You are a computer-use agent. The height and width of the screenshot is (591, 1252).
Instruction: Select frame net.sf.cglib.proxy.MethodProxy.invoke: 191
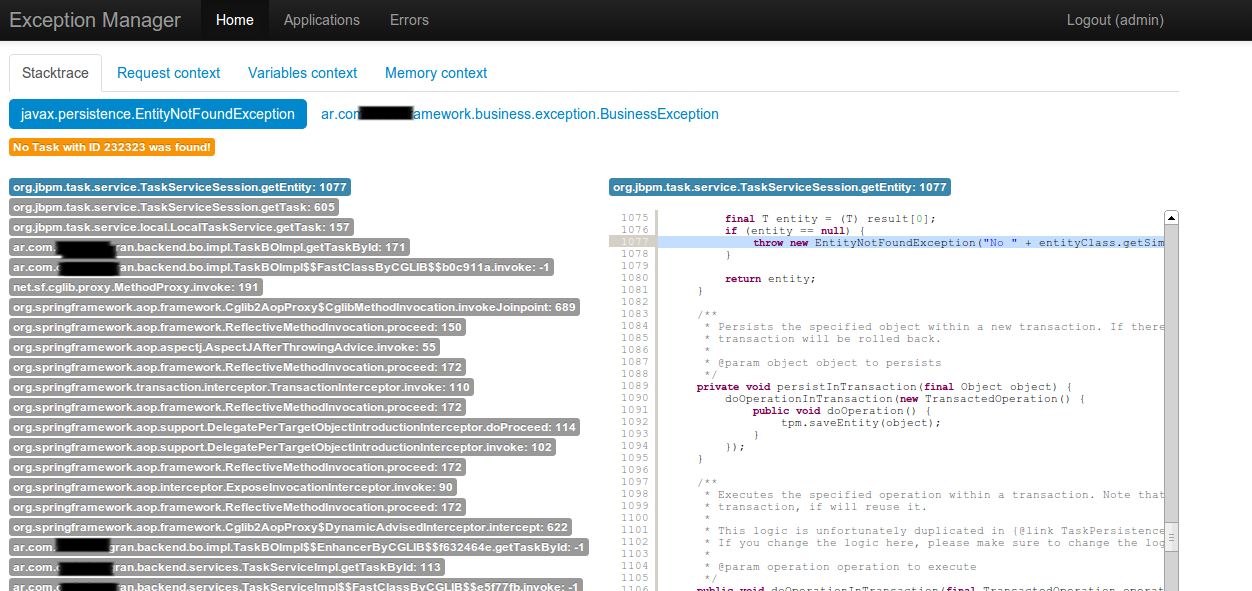coord(136,287)
